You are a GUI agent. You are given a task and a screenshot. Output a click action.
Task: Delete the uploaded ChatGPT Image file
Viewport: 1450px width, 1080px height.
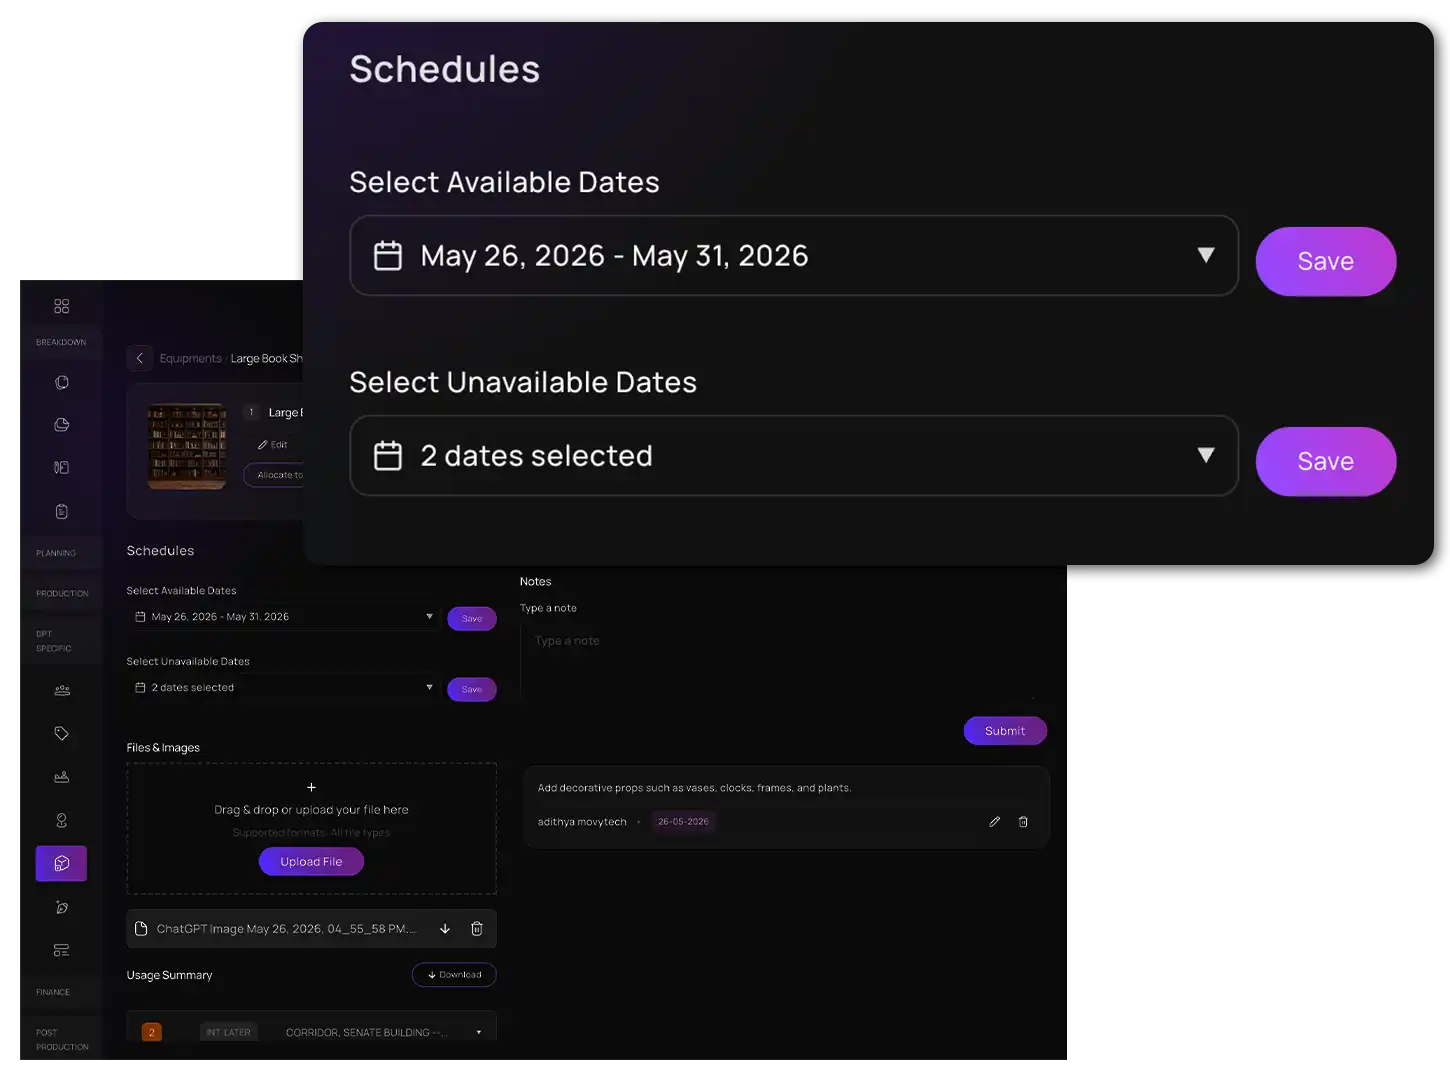click(477, 929)
